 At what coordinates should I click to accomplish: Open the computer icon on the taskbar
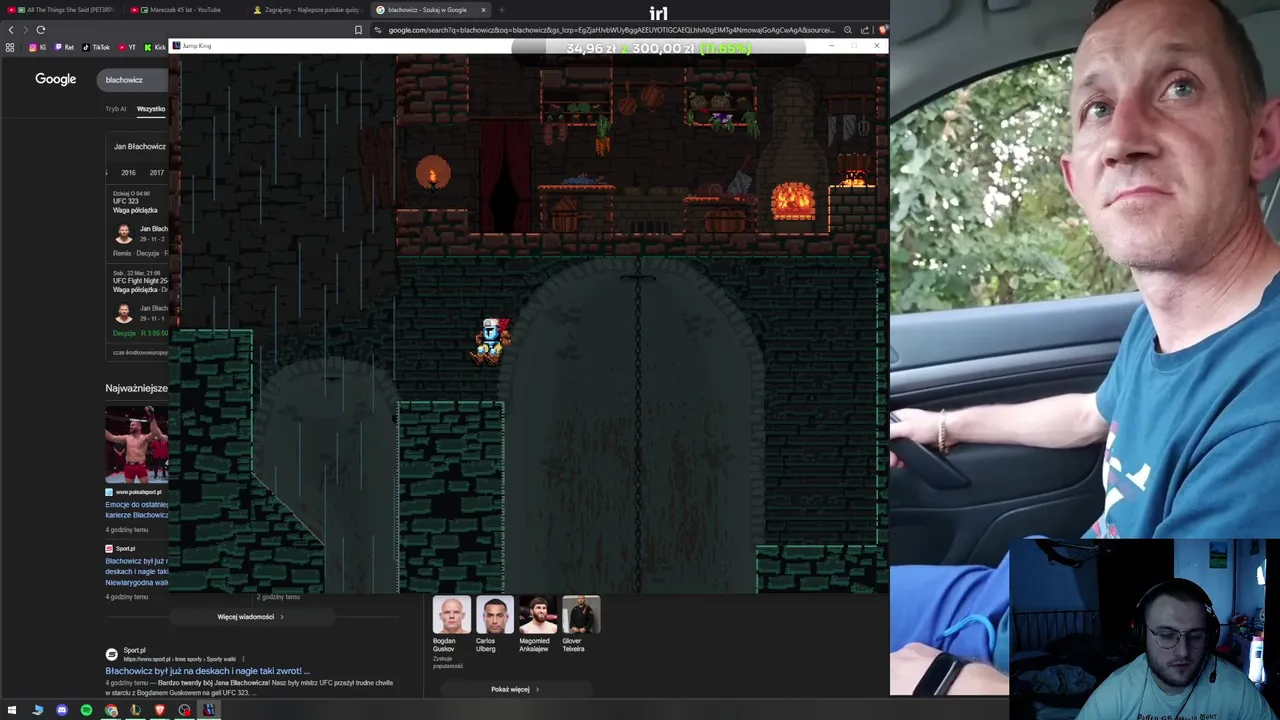pos(37,710)
